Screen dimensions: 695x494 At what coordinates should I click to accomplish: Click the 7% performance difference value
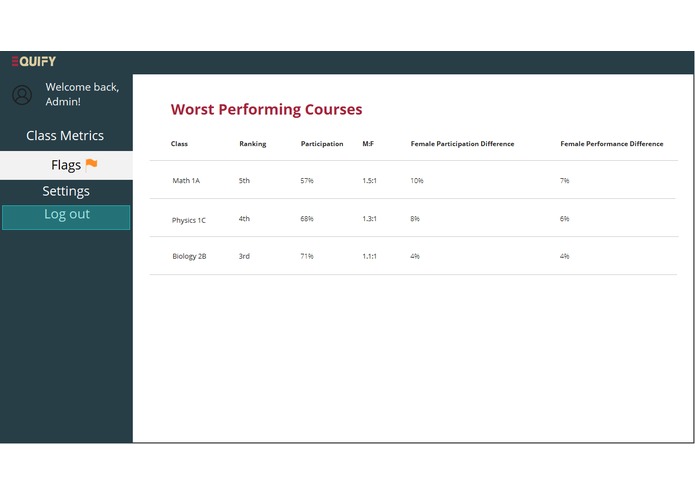click(564, 181)
